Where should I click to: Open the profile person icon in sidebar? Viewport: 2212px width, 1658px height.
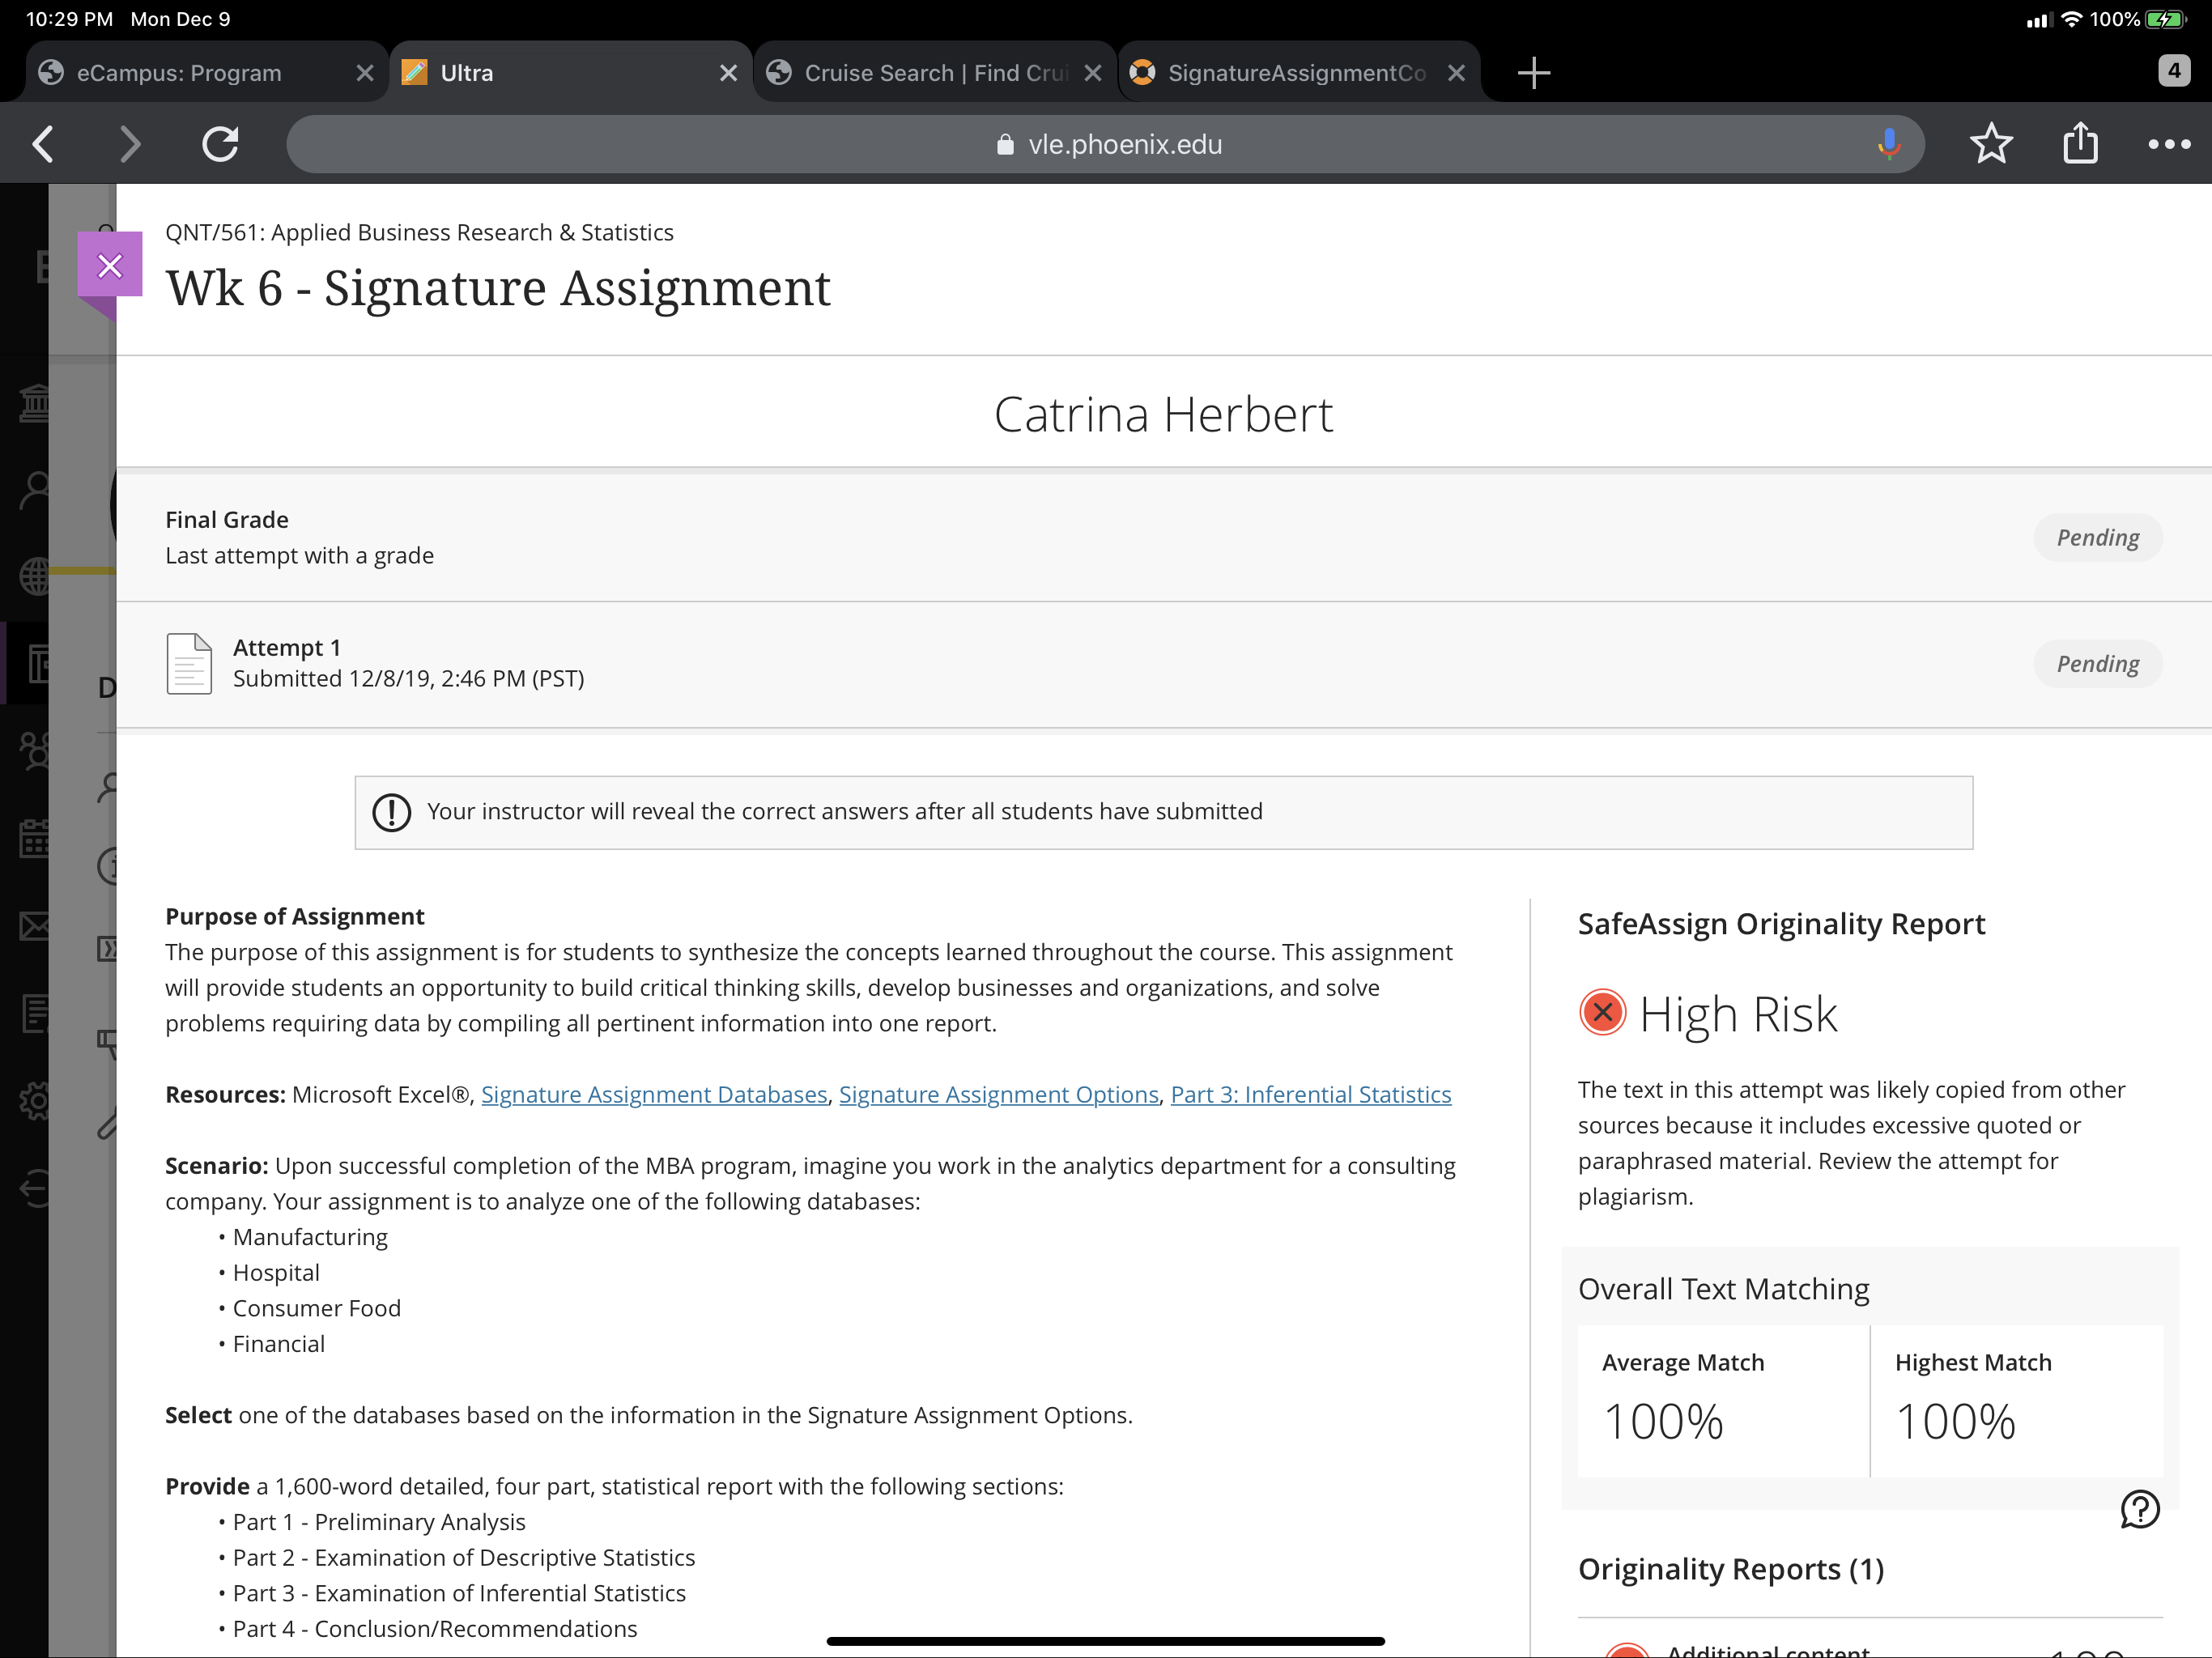pos(34,490)
